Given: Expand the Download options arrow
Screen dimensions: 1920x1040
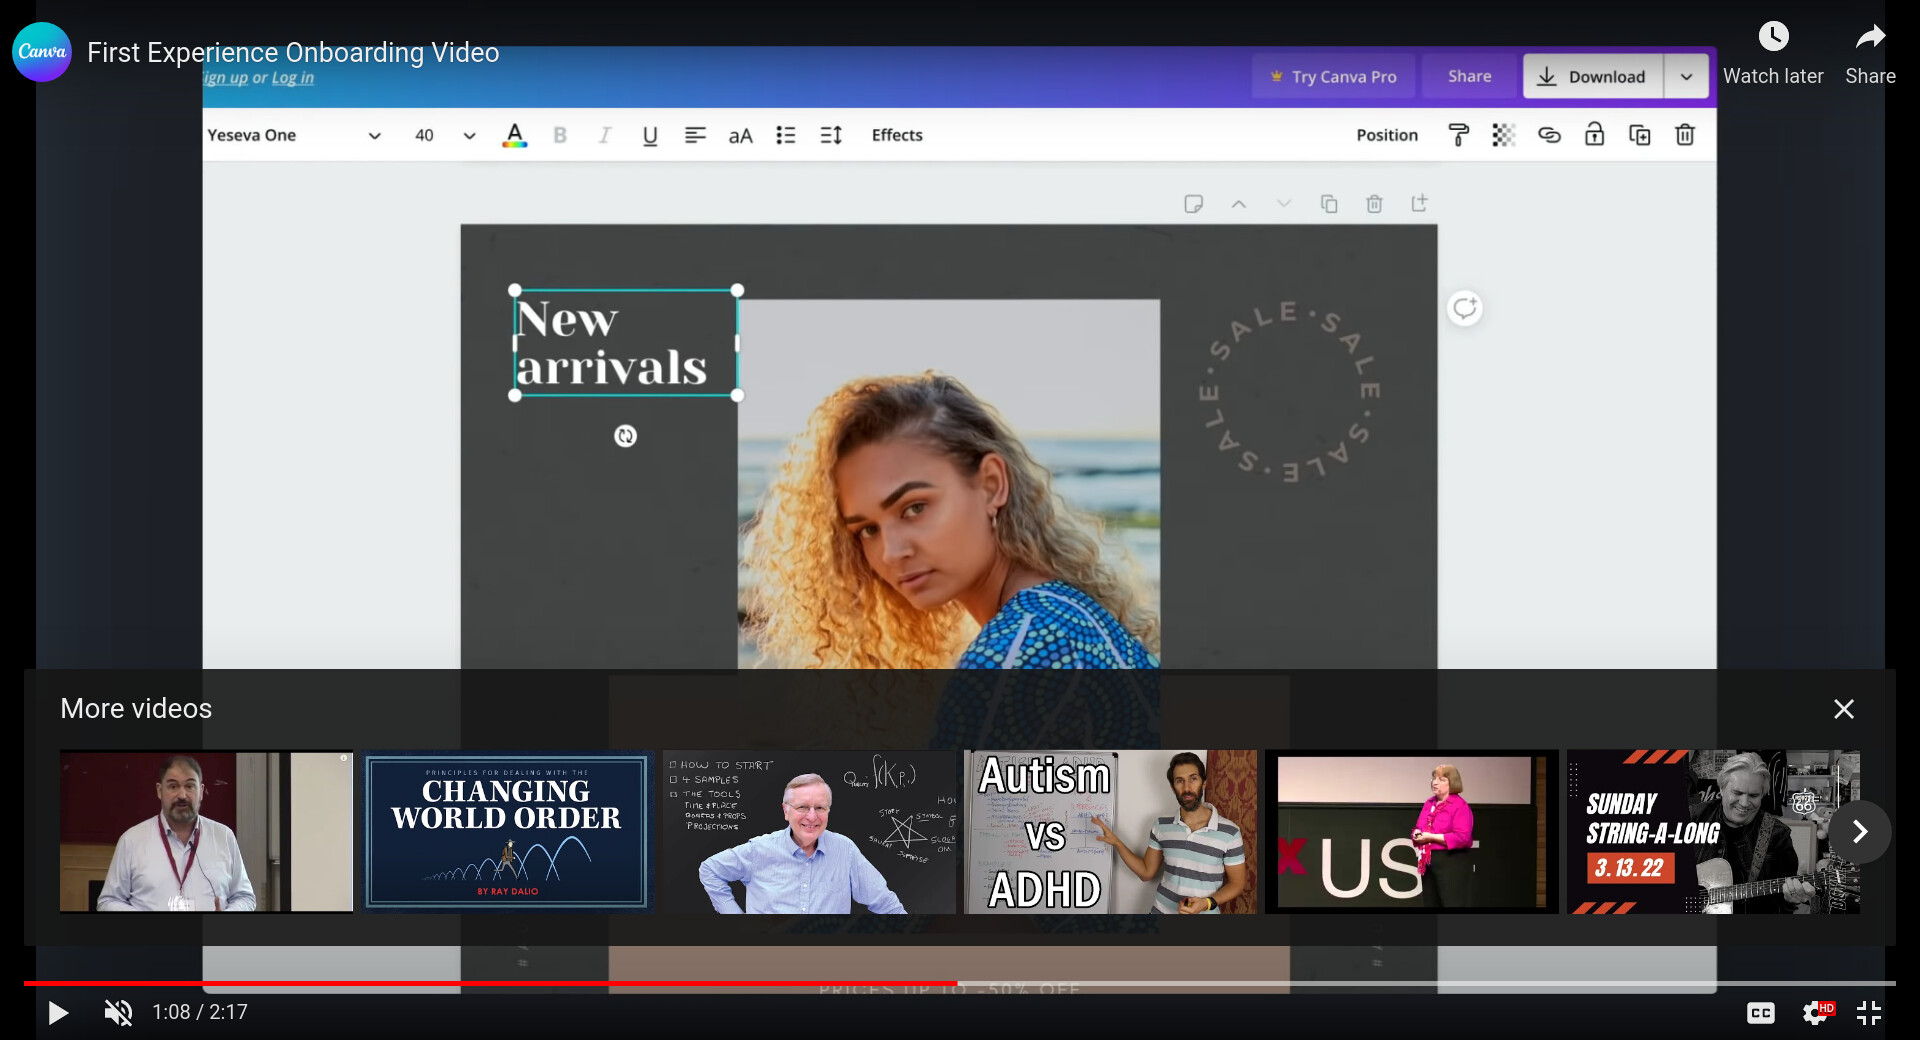Looking at the screenshot, I should tap(1686, 77).
